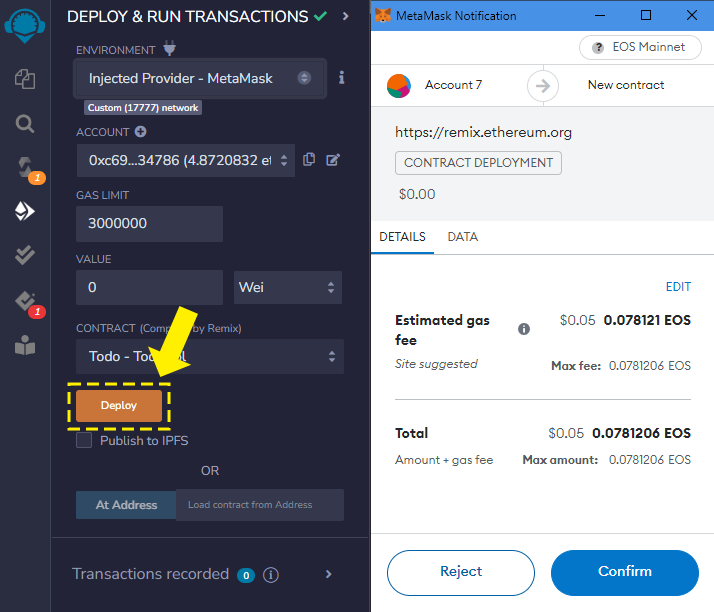Toggle Publish to IPFS checkbox

coord(84,440)
